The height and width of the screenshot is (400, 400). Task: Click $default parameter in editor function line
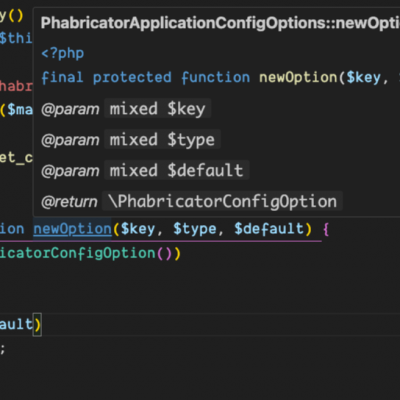(x=269, y=229)
